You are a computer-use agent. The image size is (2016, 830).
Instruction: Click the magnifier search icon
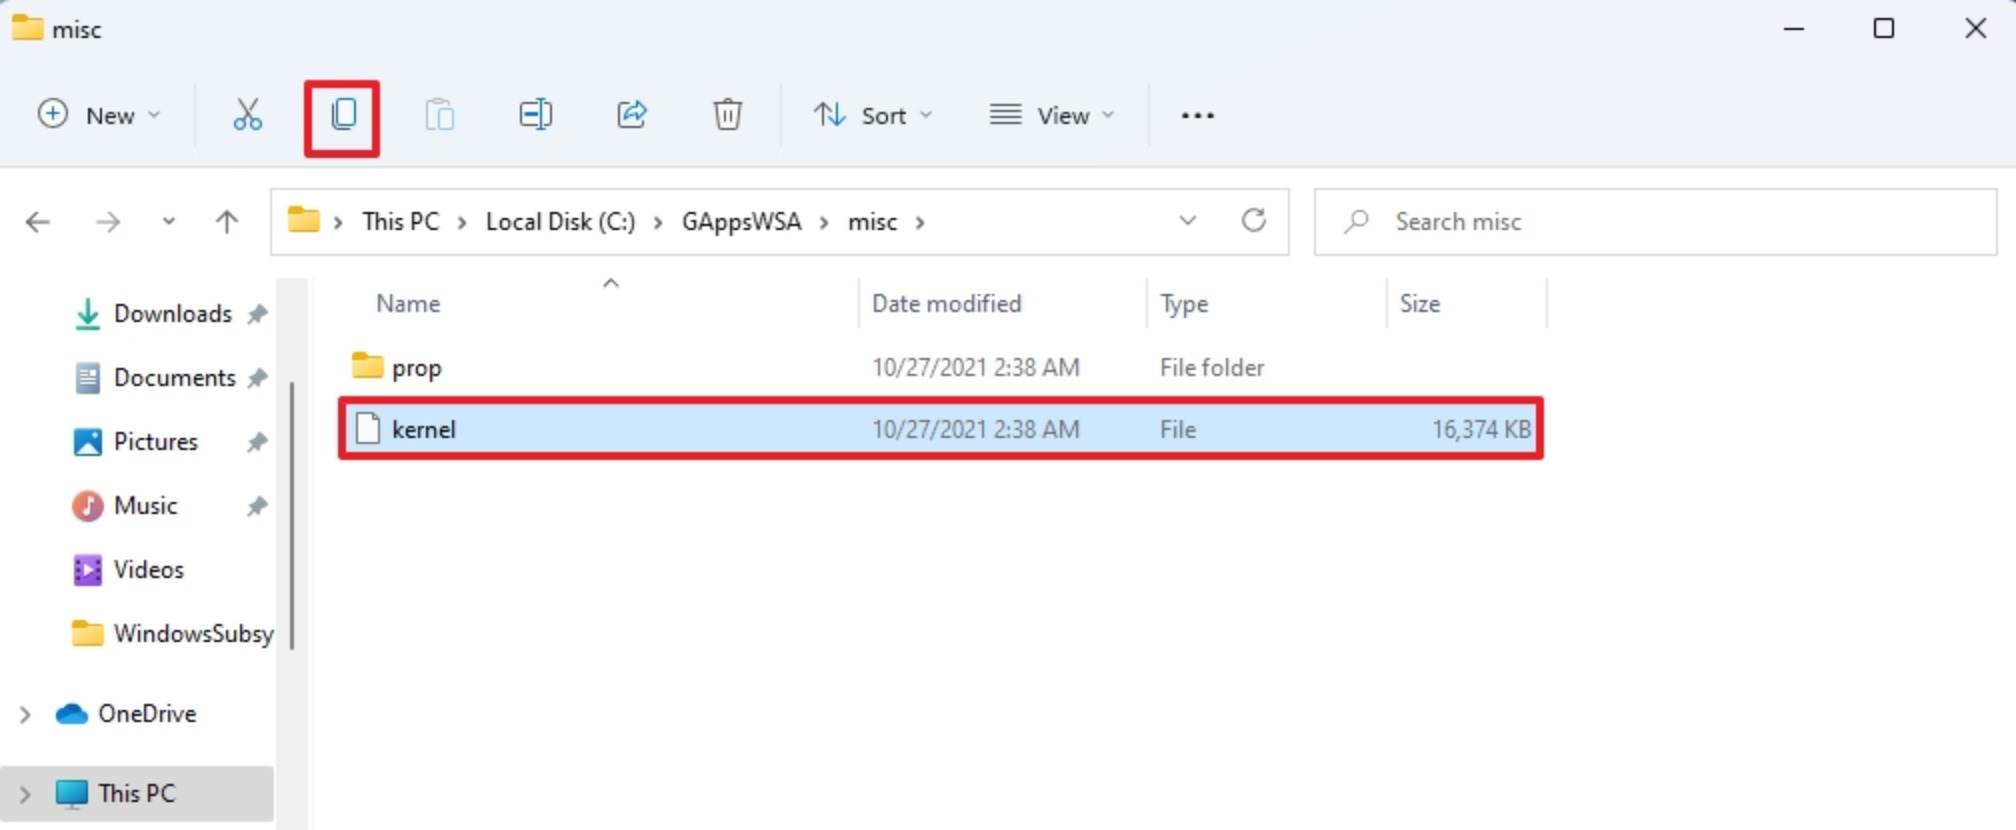click(1356, 221)
